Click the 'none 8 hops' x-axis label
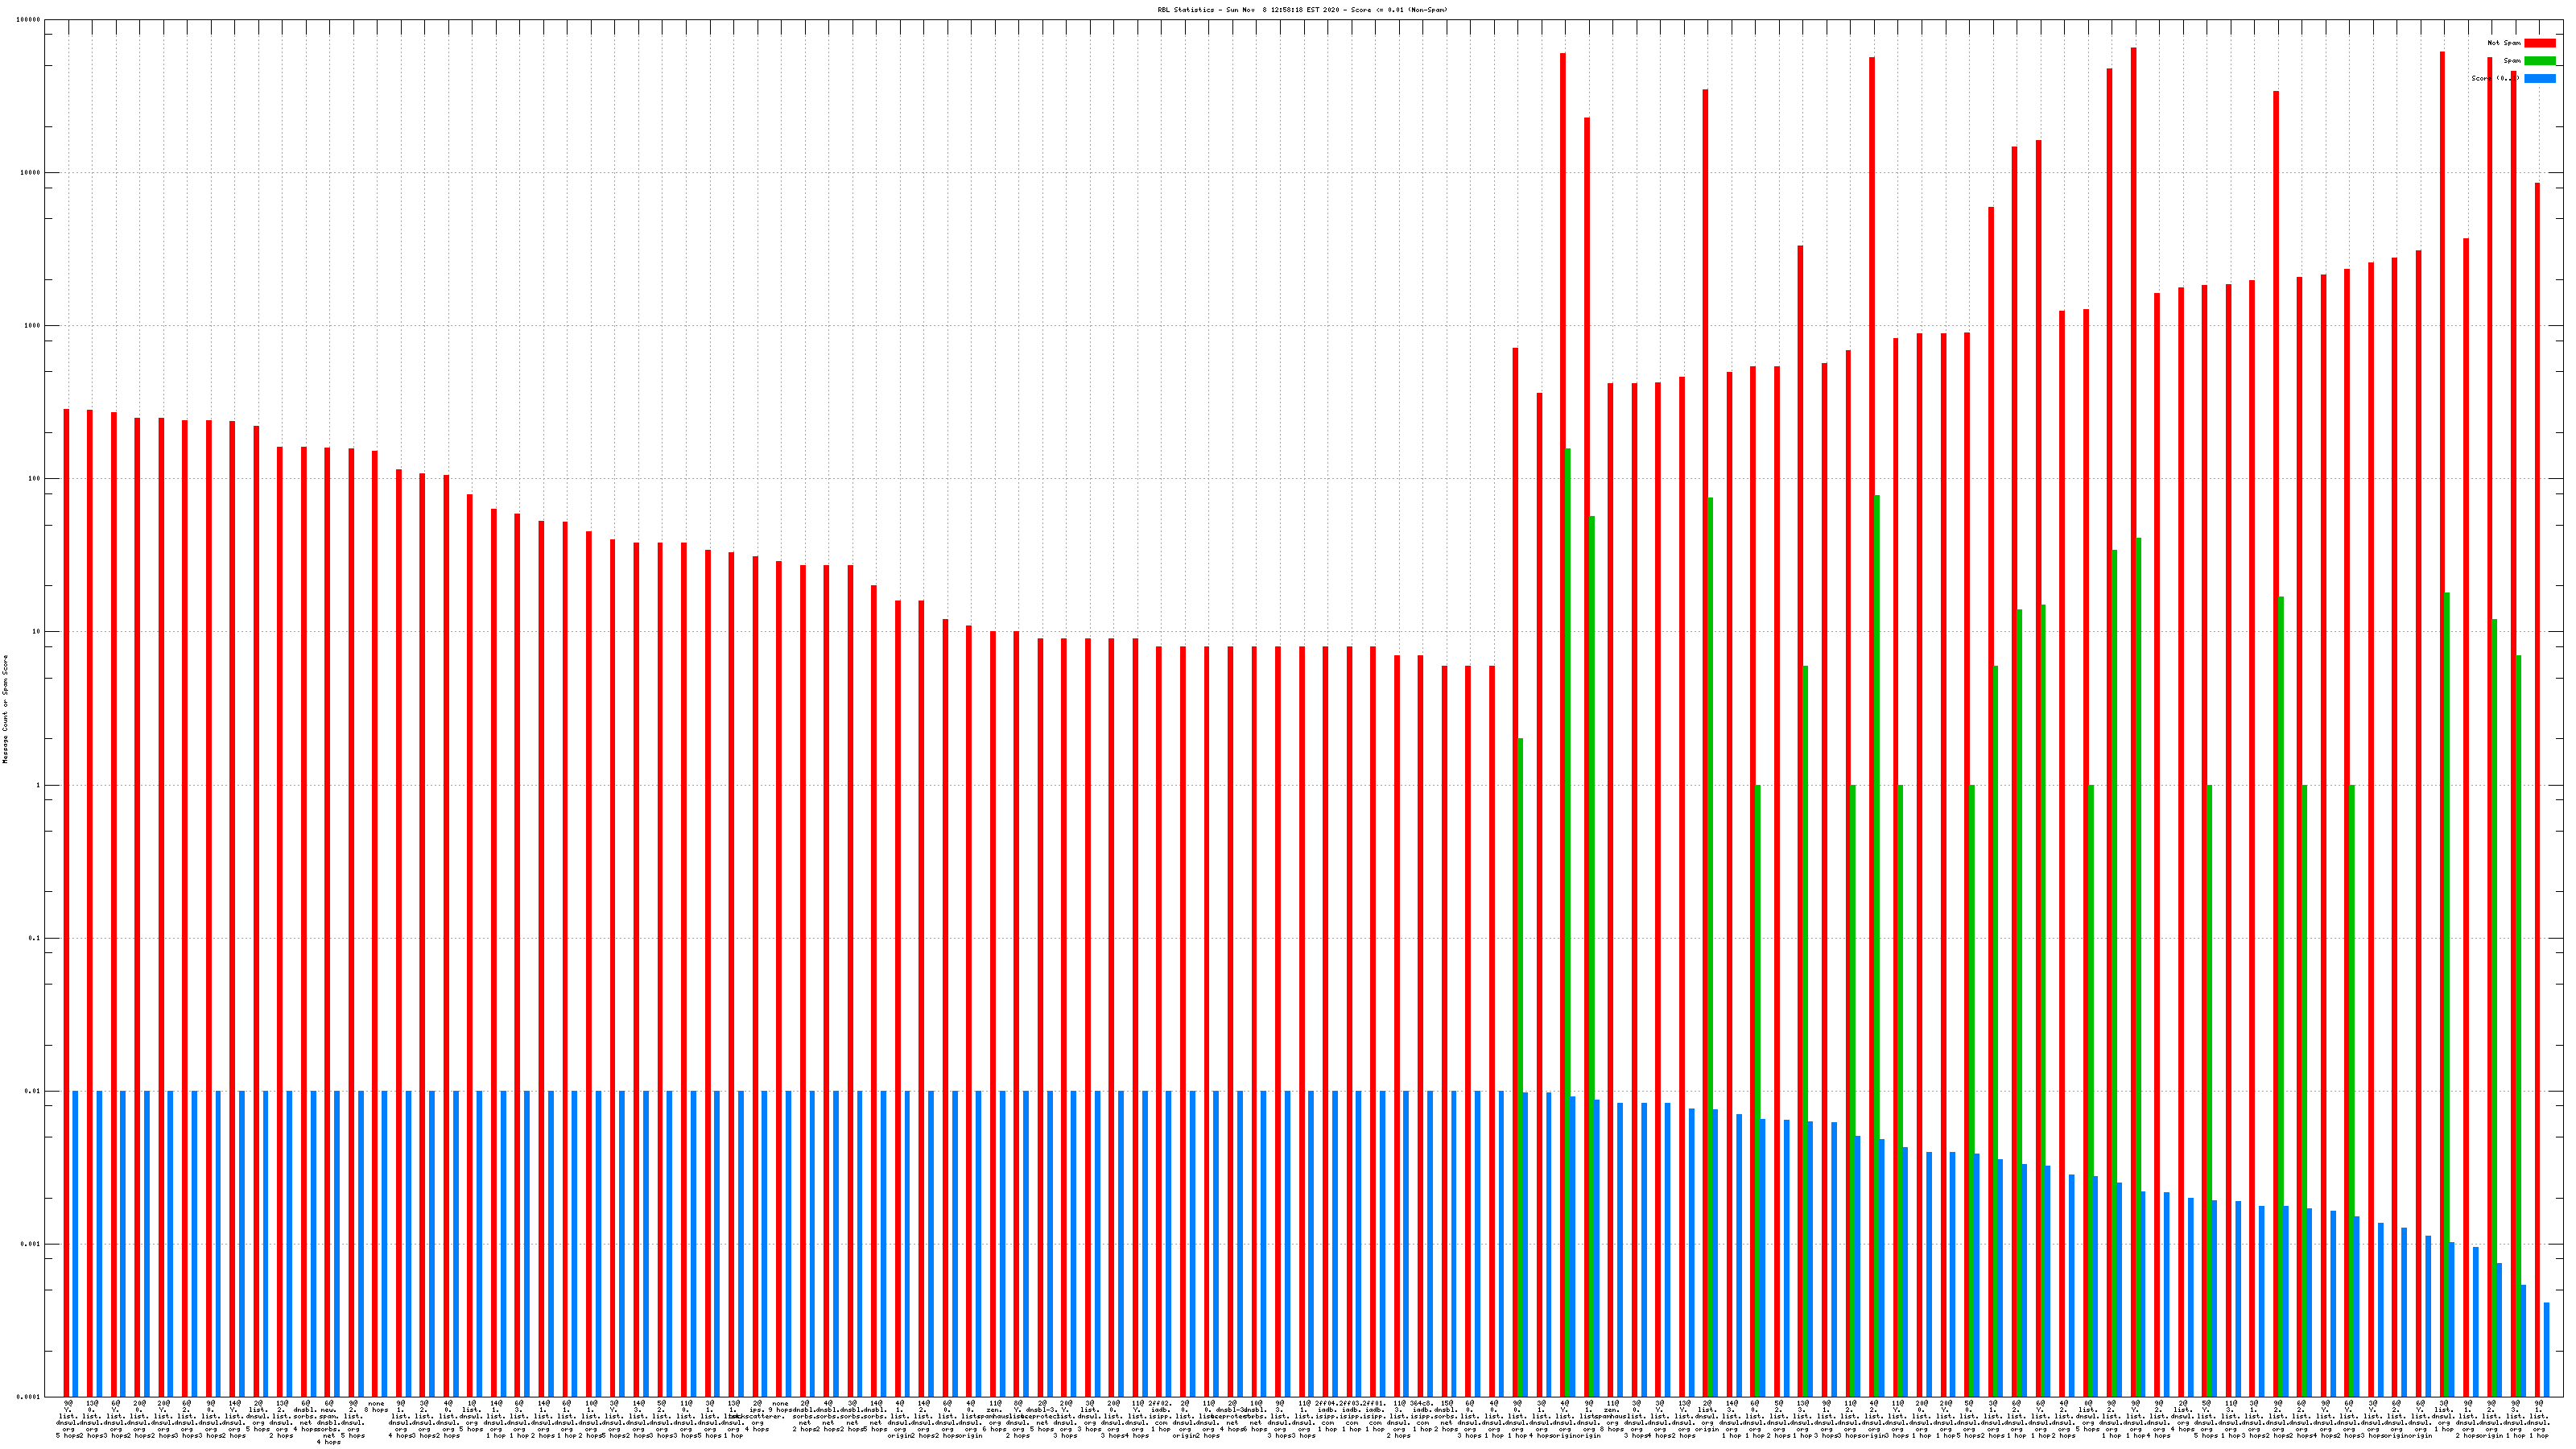 pyautogui.click(x=376, y=1407)
